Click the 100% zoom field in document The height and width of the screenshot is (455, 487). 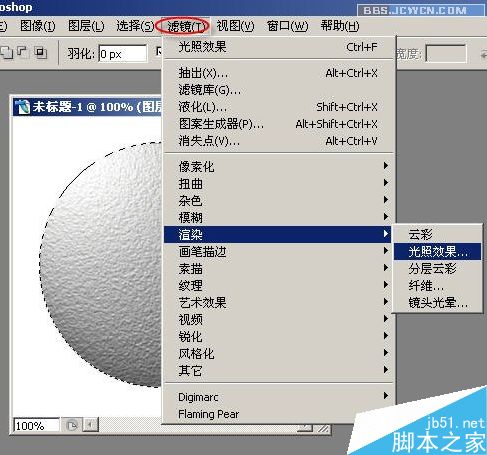[x=36, y=426]
